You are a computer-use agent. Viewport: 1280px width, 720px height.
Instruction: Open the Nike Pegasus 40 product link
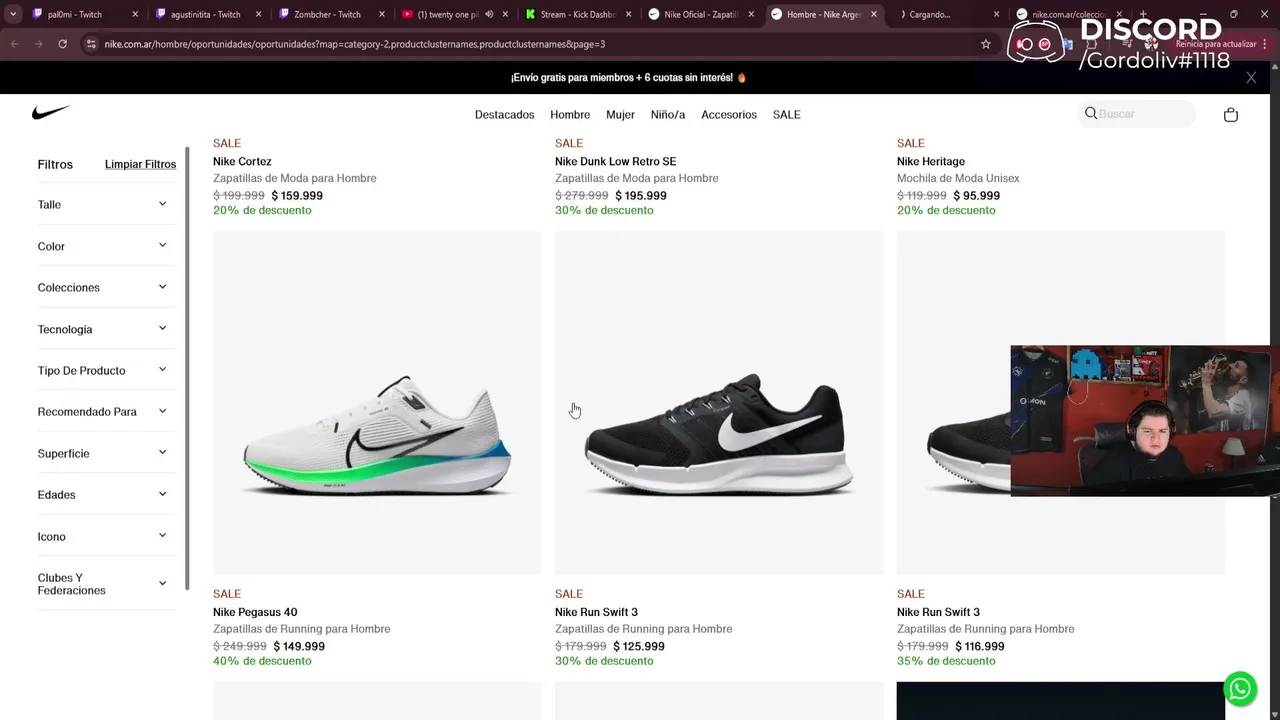click(255, 612)
